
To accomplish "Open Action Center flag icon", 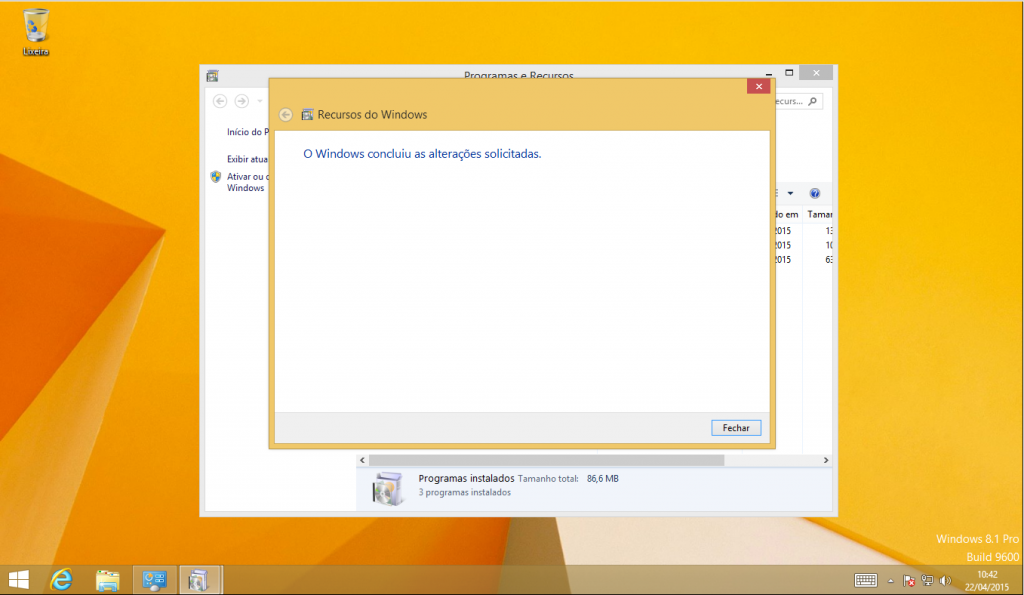I will coord(908,581).
